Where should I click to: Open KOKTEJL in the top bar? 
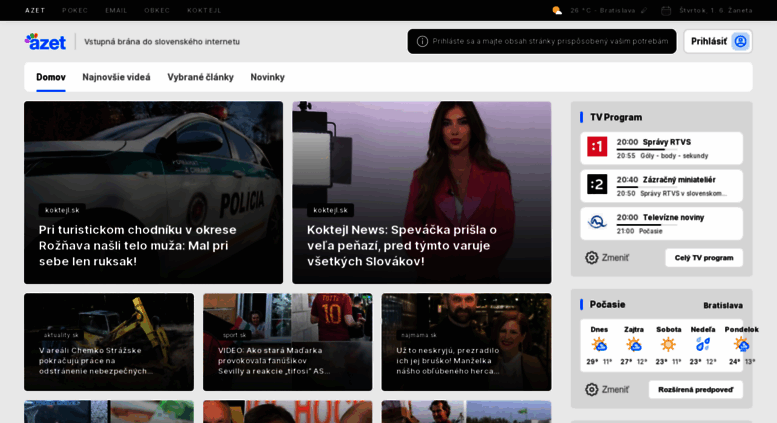204,10
